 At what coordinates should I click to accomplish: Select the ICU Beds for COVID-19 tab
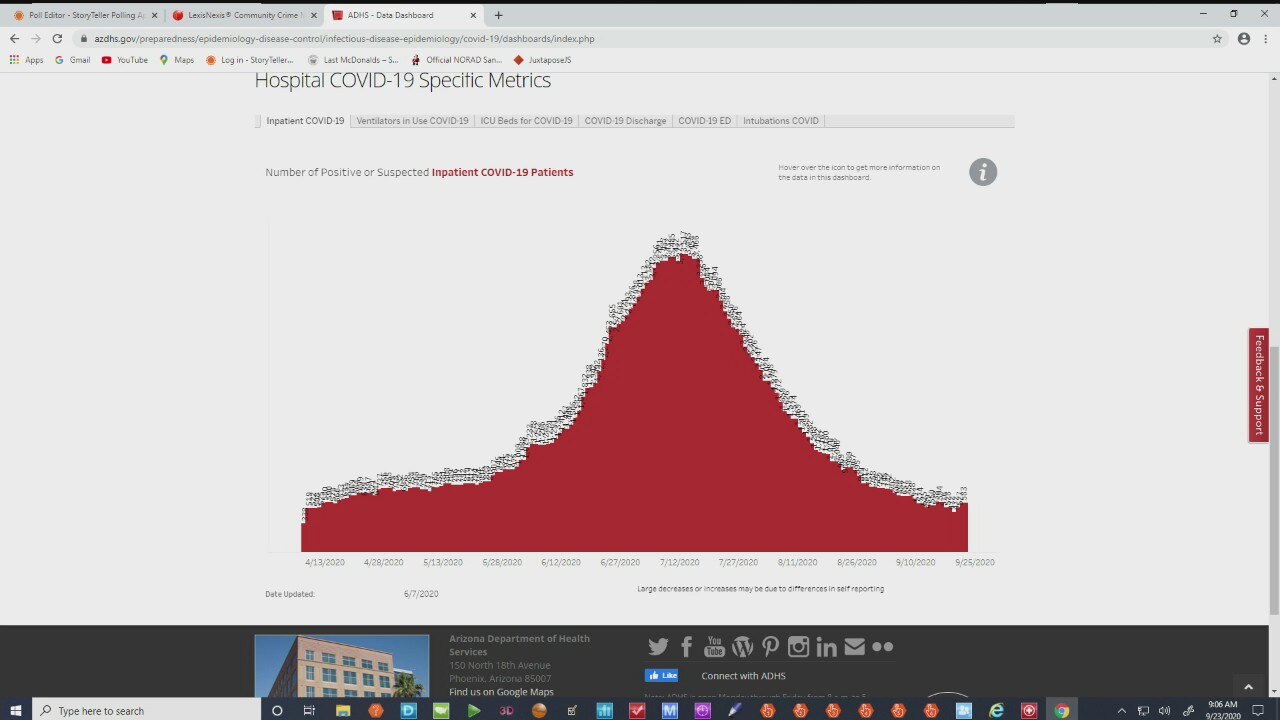[526, 121]
